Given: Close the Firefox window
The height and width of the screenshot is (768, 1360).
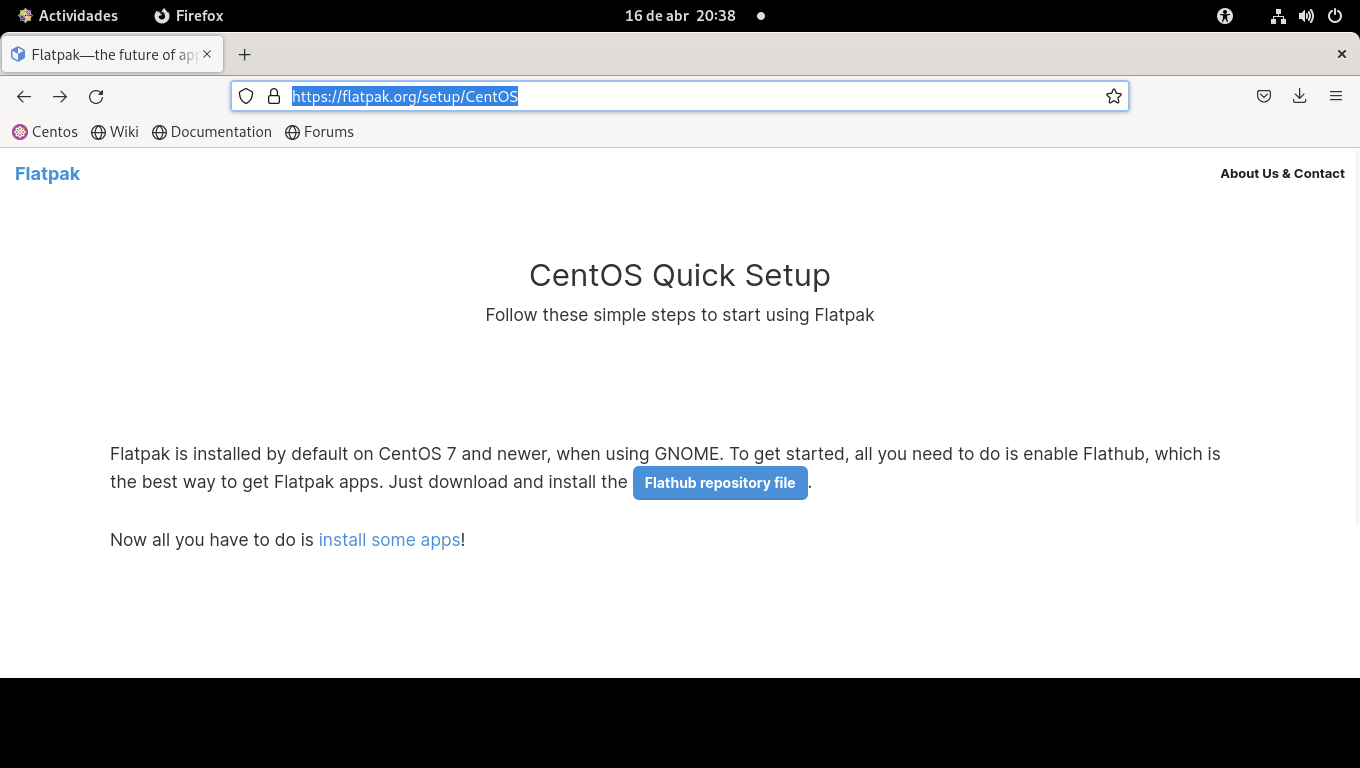Looking at the screenshot, I should (1342, 54).
